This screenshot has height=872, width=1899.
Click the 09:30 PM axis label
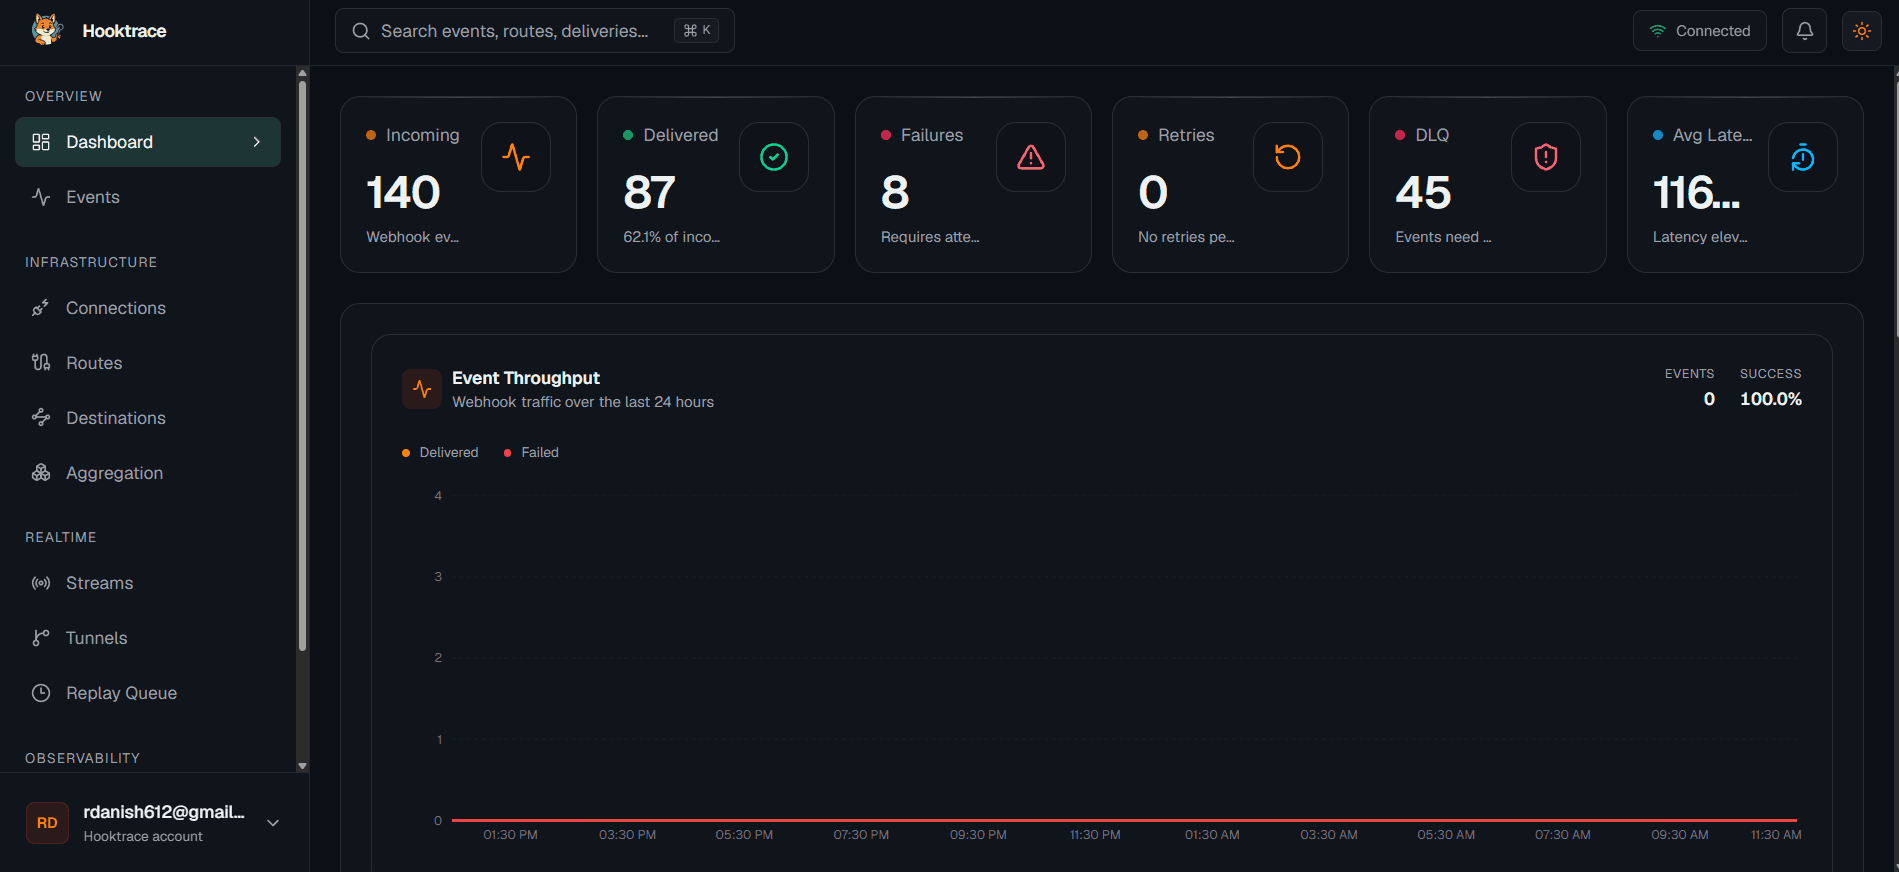(978, 835)
